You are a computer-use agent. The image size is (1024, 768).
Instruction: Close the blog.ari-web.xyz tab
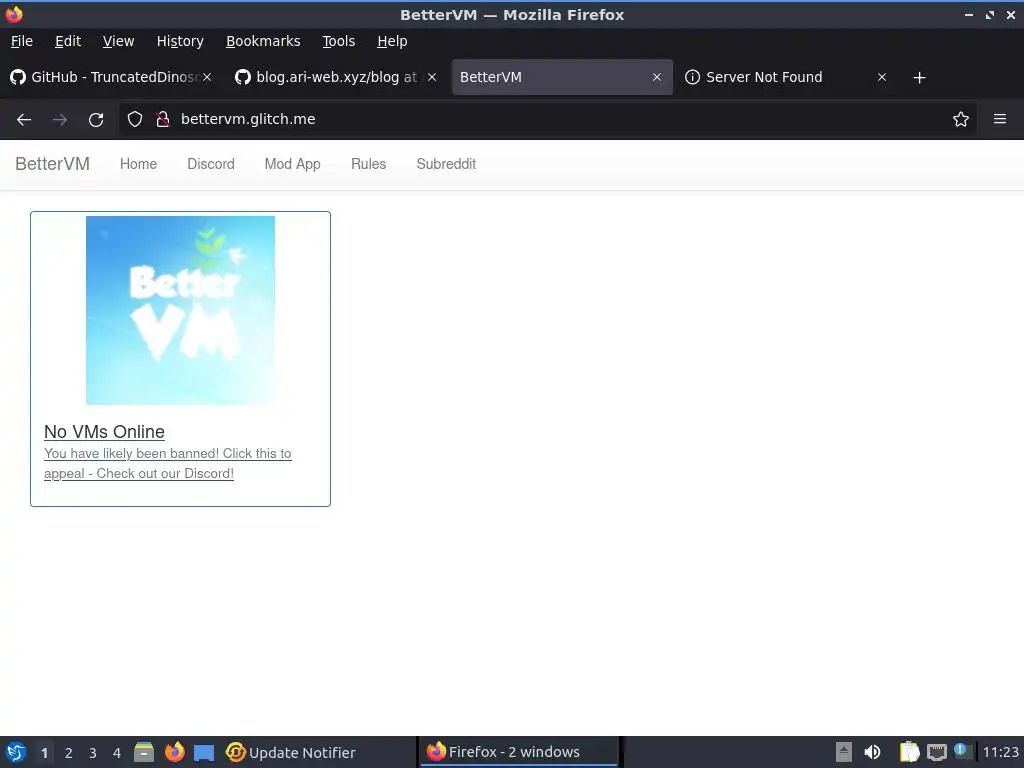point(432,77)
